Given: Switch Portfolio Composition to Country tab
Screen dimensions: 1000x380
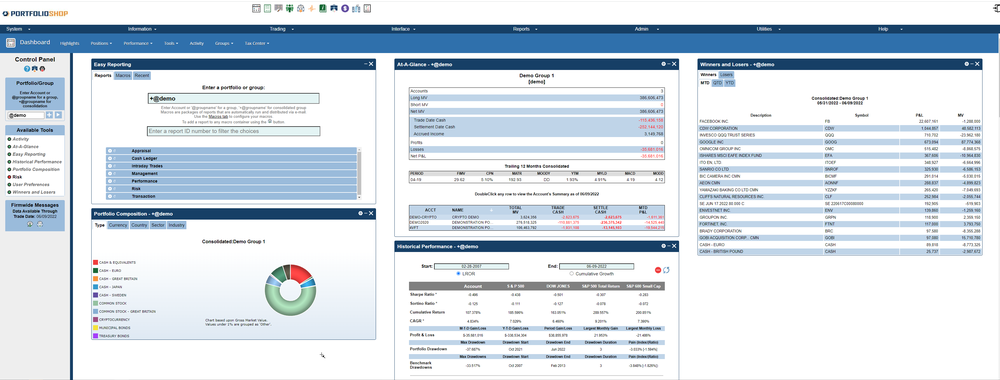Looking at the screenshot, I should click(x=139, y=225).
